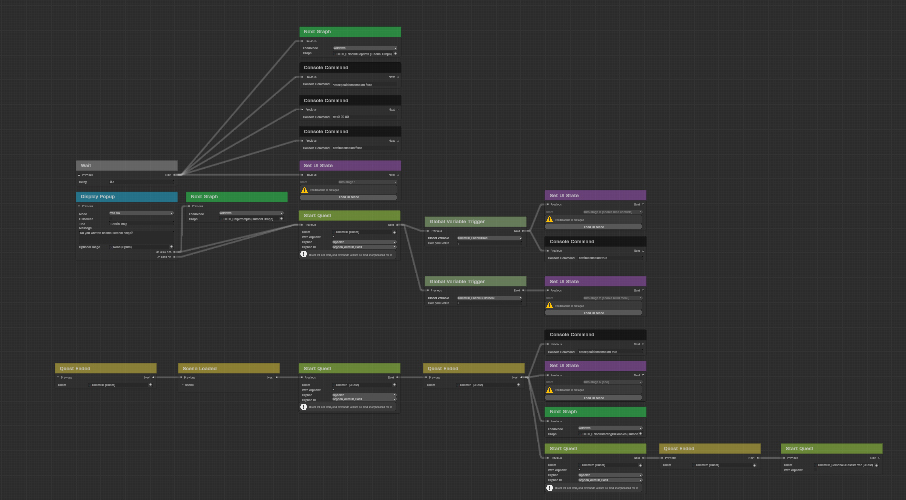Click plus icon in leftmost Quest Ended node
The width and height of the screenshot is (906, 500).
tap(149, 384)
